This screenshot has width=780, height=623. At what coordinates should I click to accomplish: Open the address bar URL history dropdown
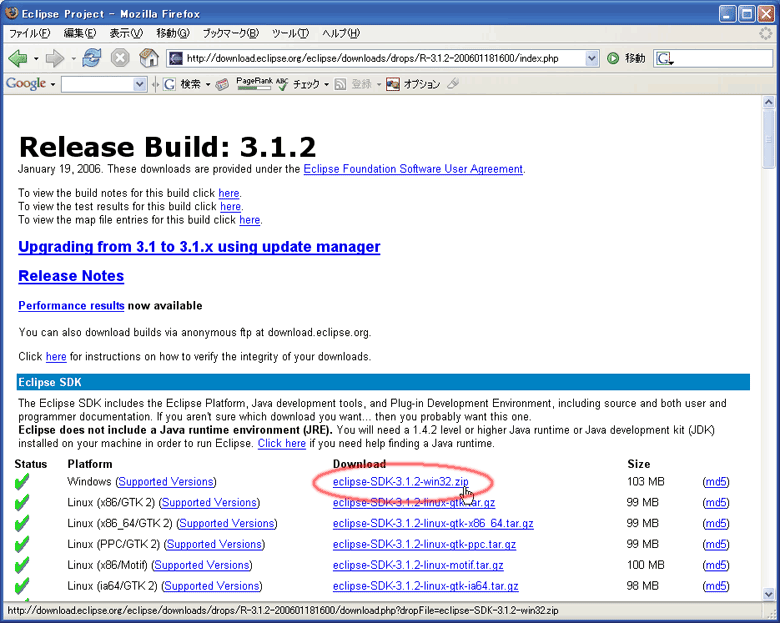[591, 58]
